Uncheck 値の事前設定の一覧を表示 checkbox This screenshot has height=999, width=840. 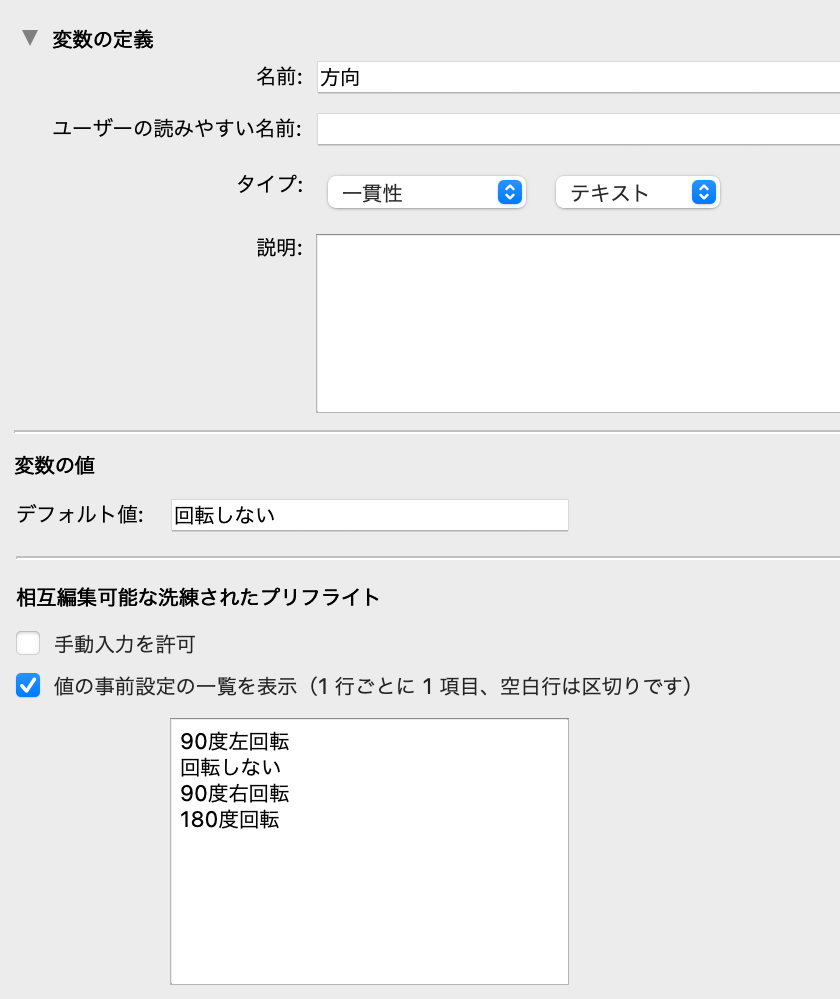click(28, 686)
